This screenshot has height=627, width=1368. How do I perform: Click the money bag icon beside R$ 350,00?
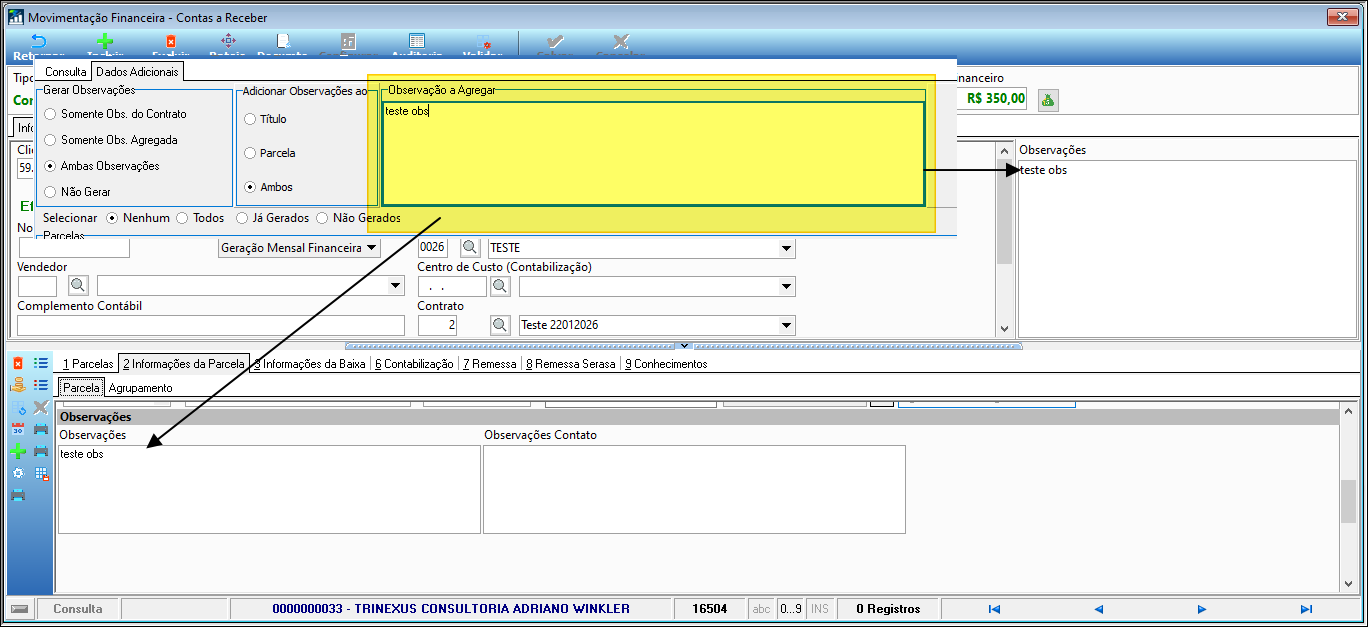coord(1047,99)
